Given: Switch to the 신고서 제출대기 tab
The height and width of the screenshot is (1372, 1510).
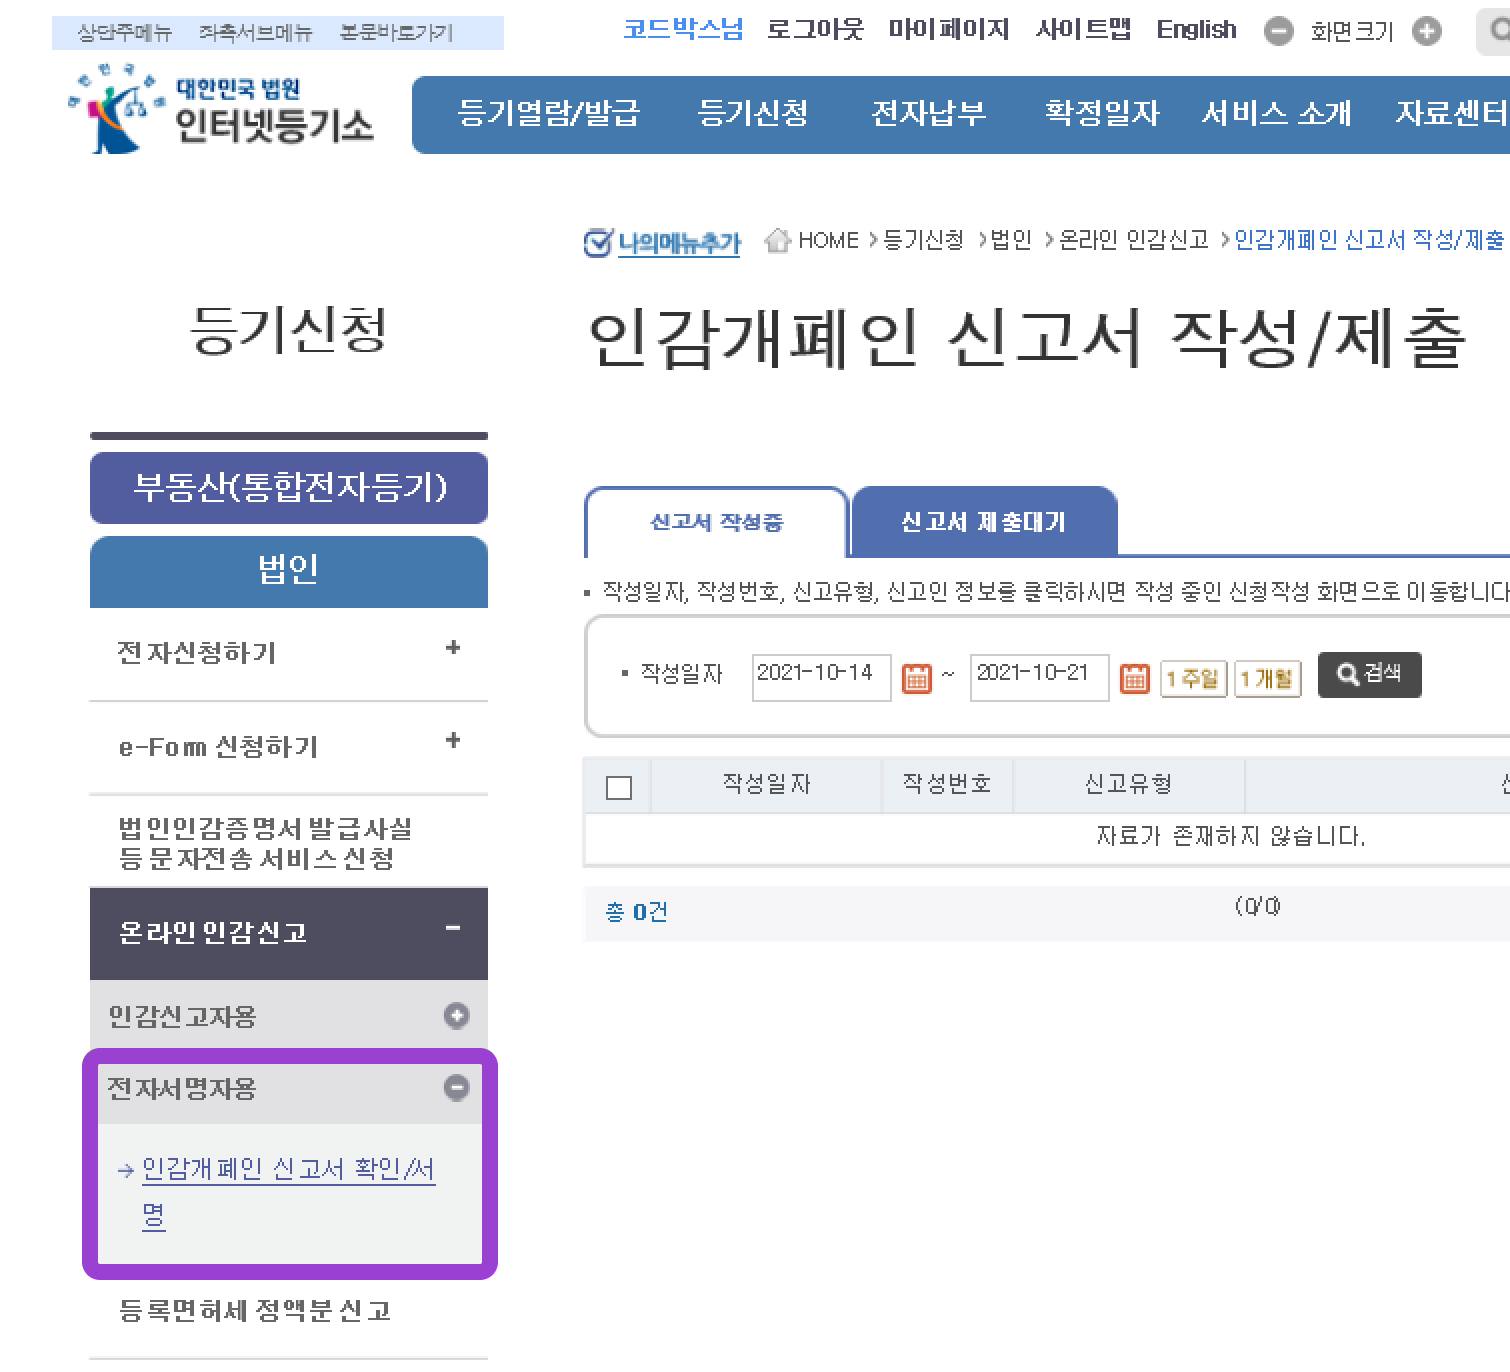Looking at the screenshot, I should coord(982,520).
